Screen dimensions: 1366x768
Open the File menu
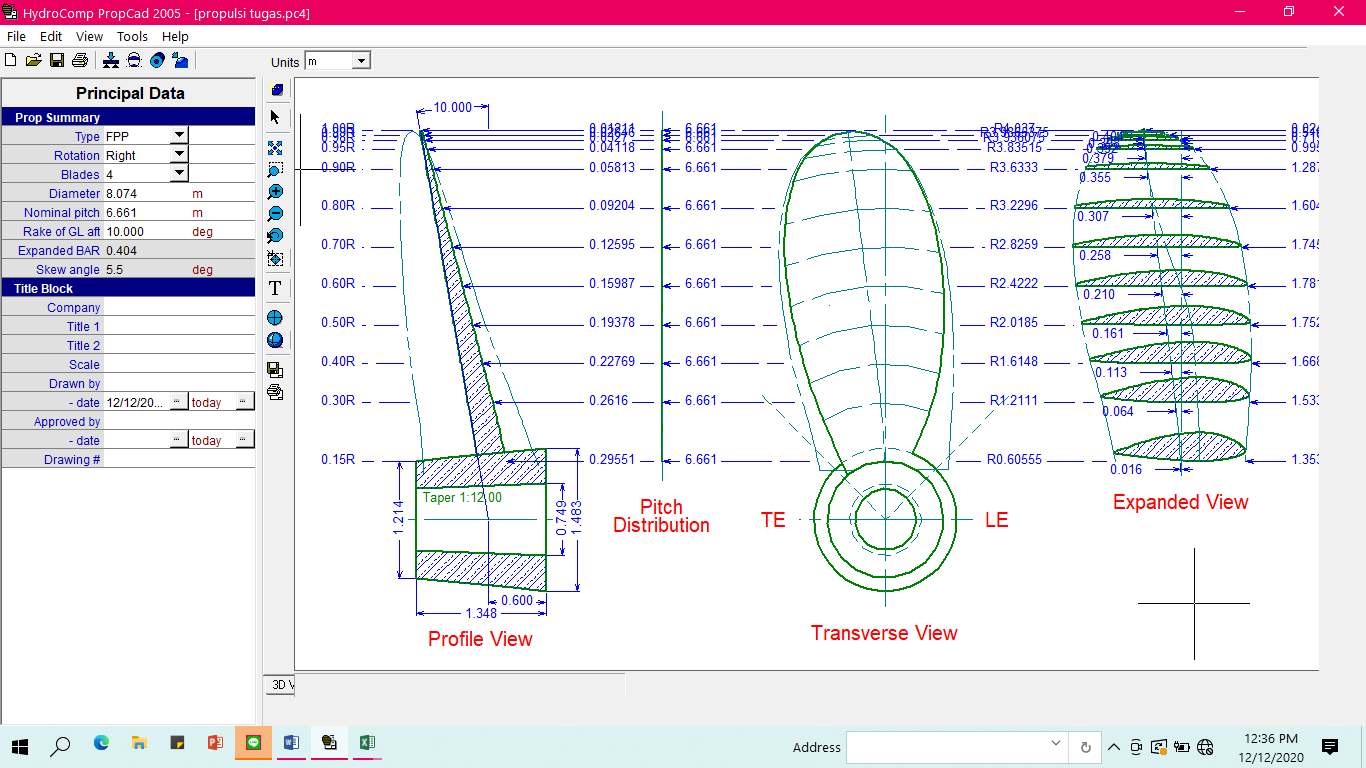coord(16,36)
